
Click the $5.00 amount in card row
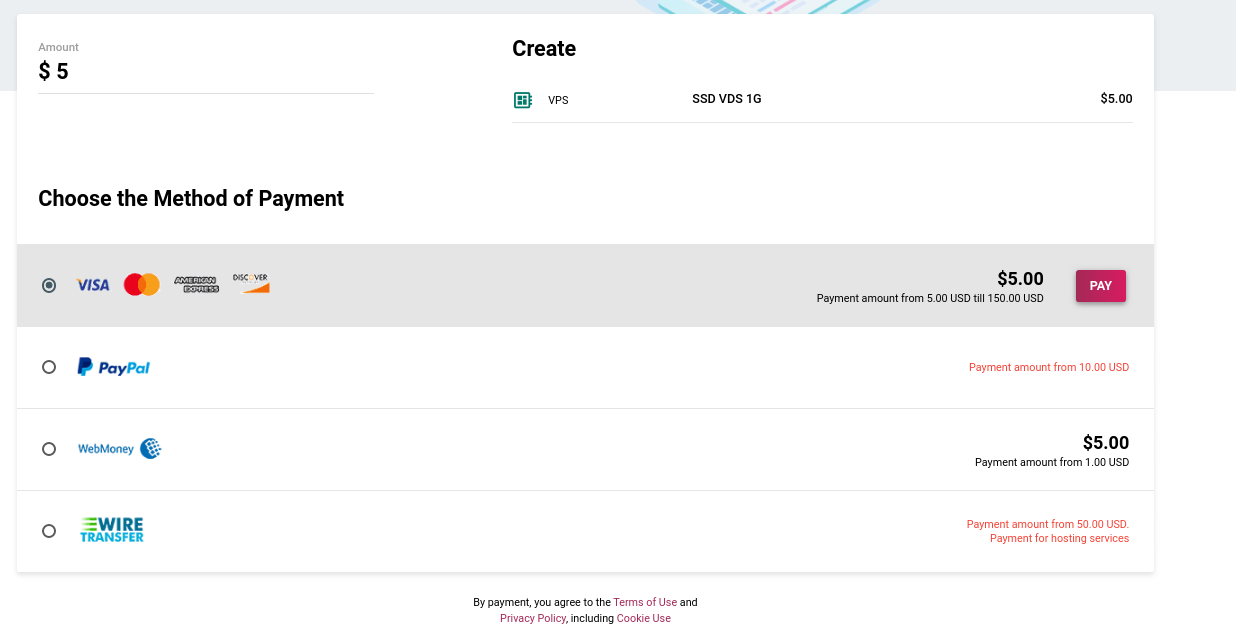click(x=1020, y=279)
